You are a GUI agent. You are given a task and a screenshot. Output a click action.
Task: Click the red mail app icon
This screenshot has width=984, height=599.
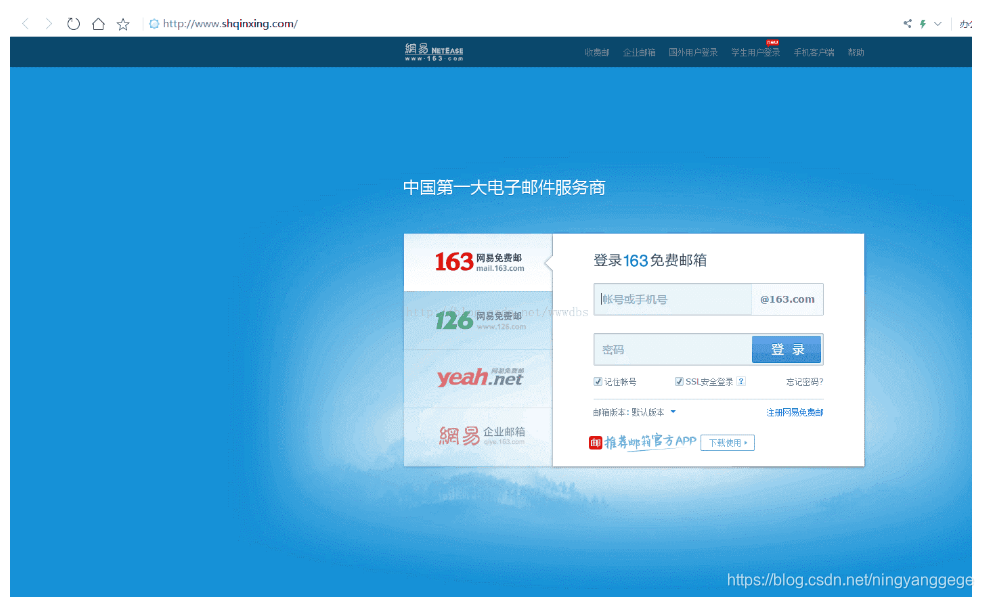tap(596, 443)
